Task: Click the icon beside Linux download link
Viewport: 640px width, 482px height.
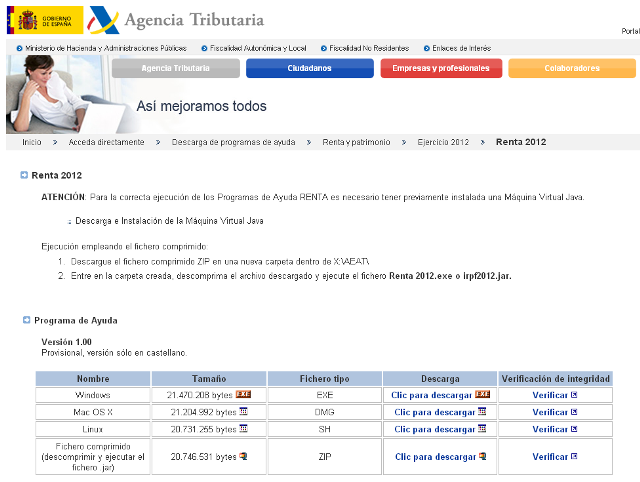Action: click(482, 429)
